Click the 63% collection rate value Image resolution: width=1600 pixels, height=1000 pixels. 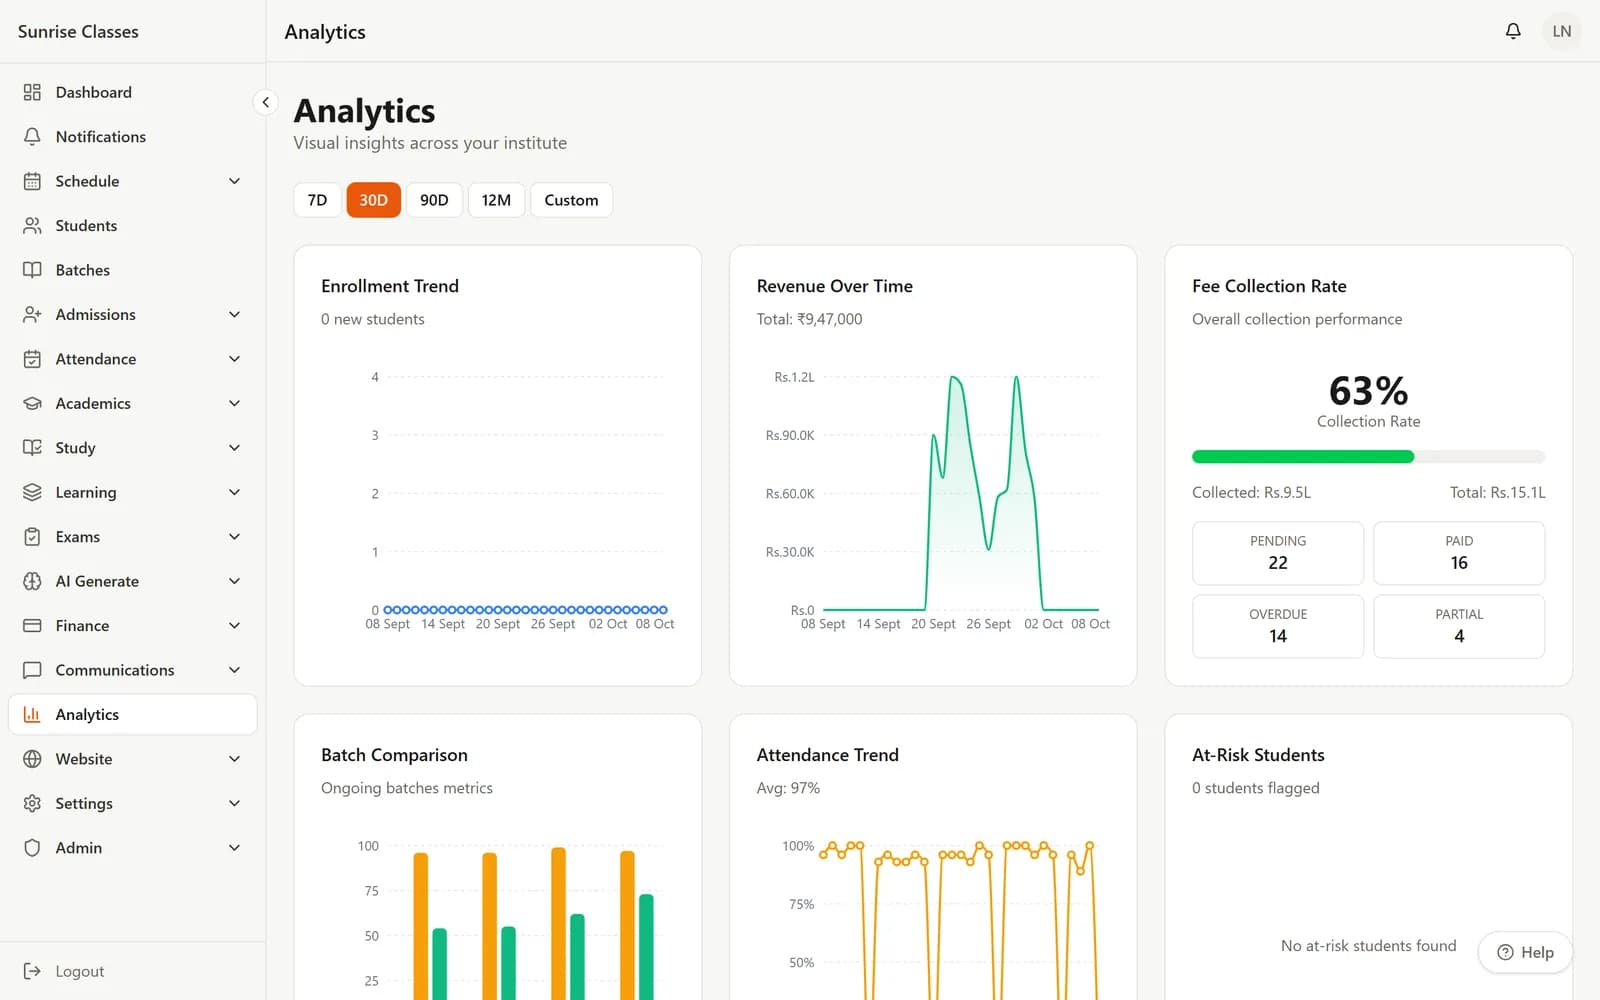(x=1368, y=390)
